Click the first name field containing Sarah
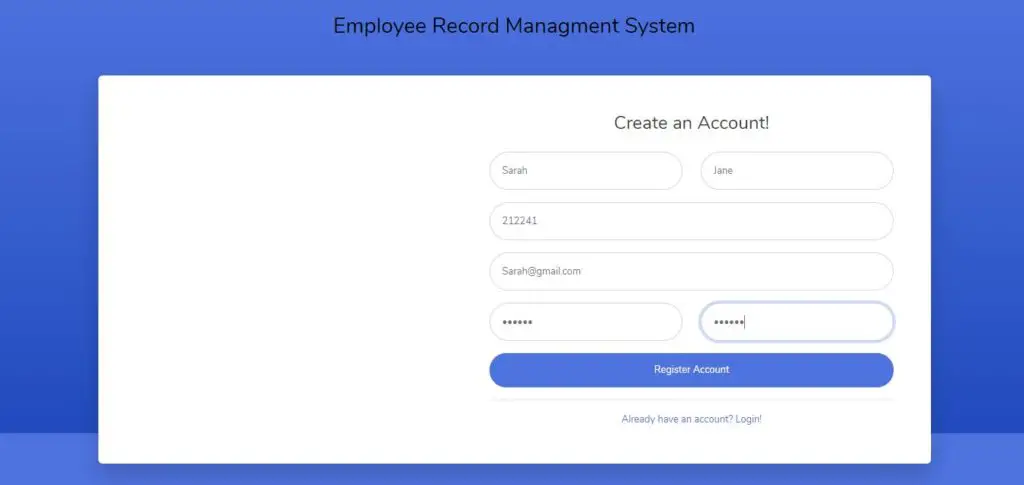The height and width of the screenshot is (485, 1024). [x=586, y=170]
